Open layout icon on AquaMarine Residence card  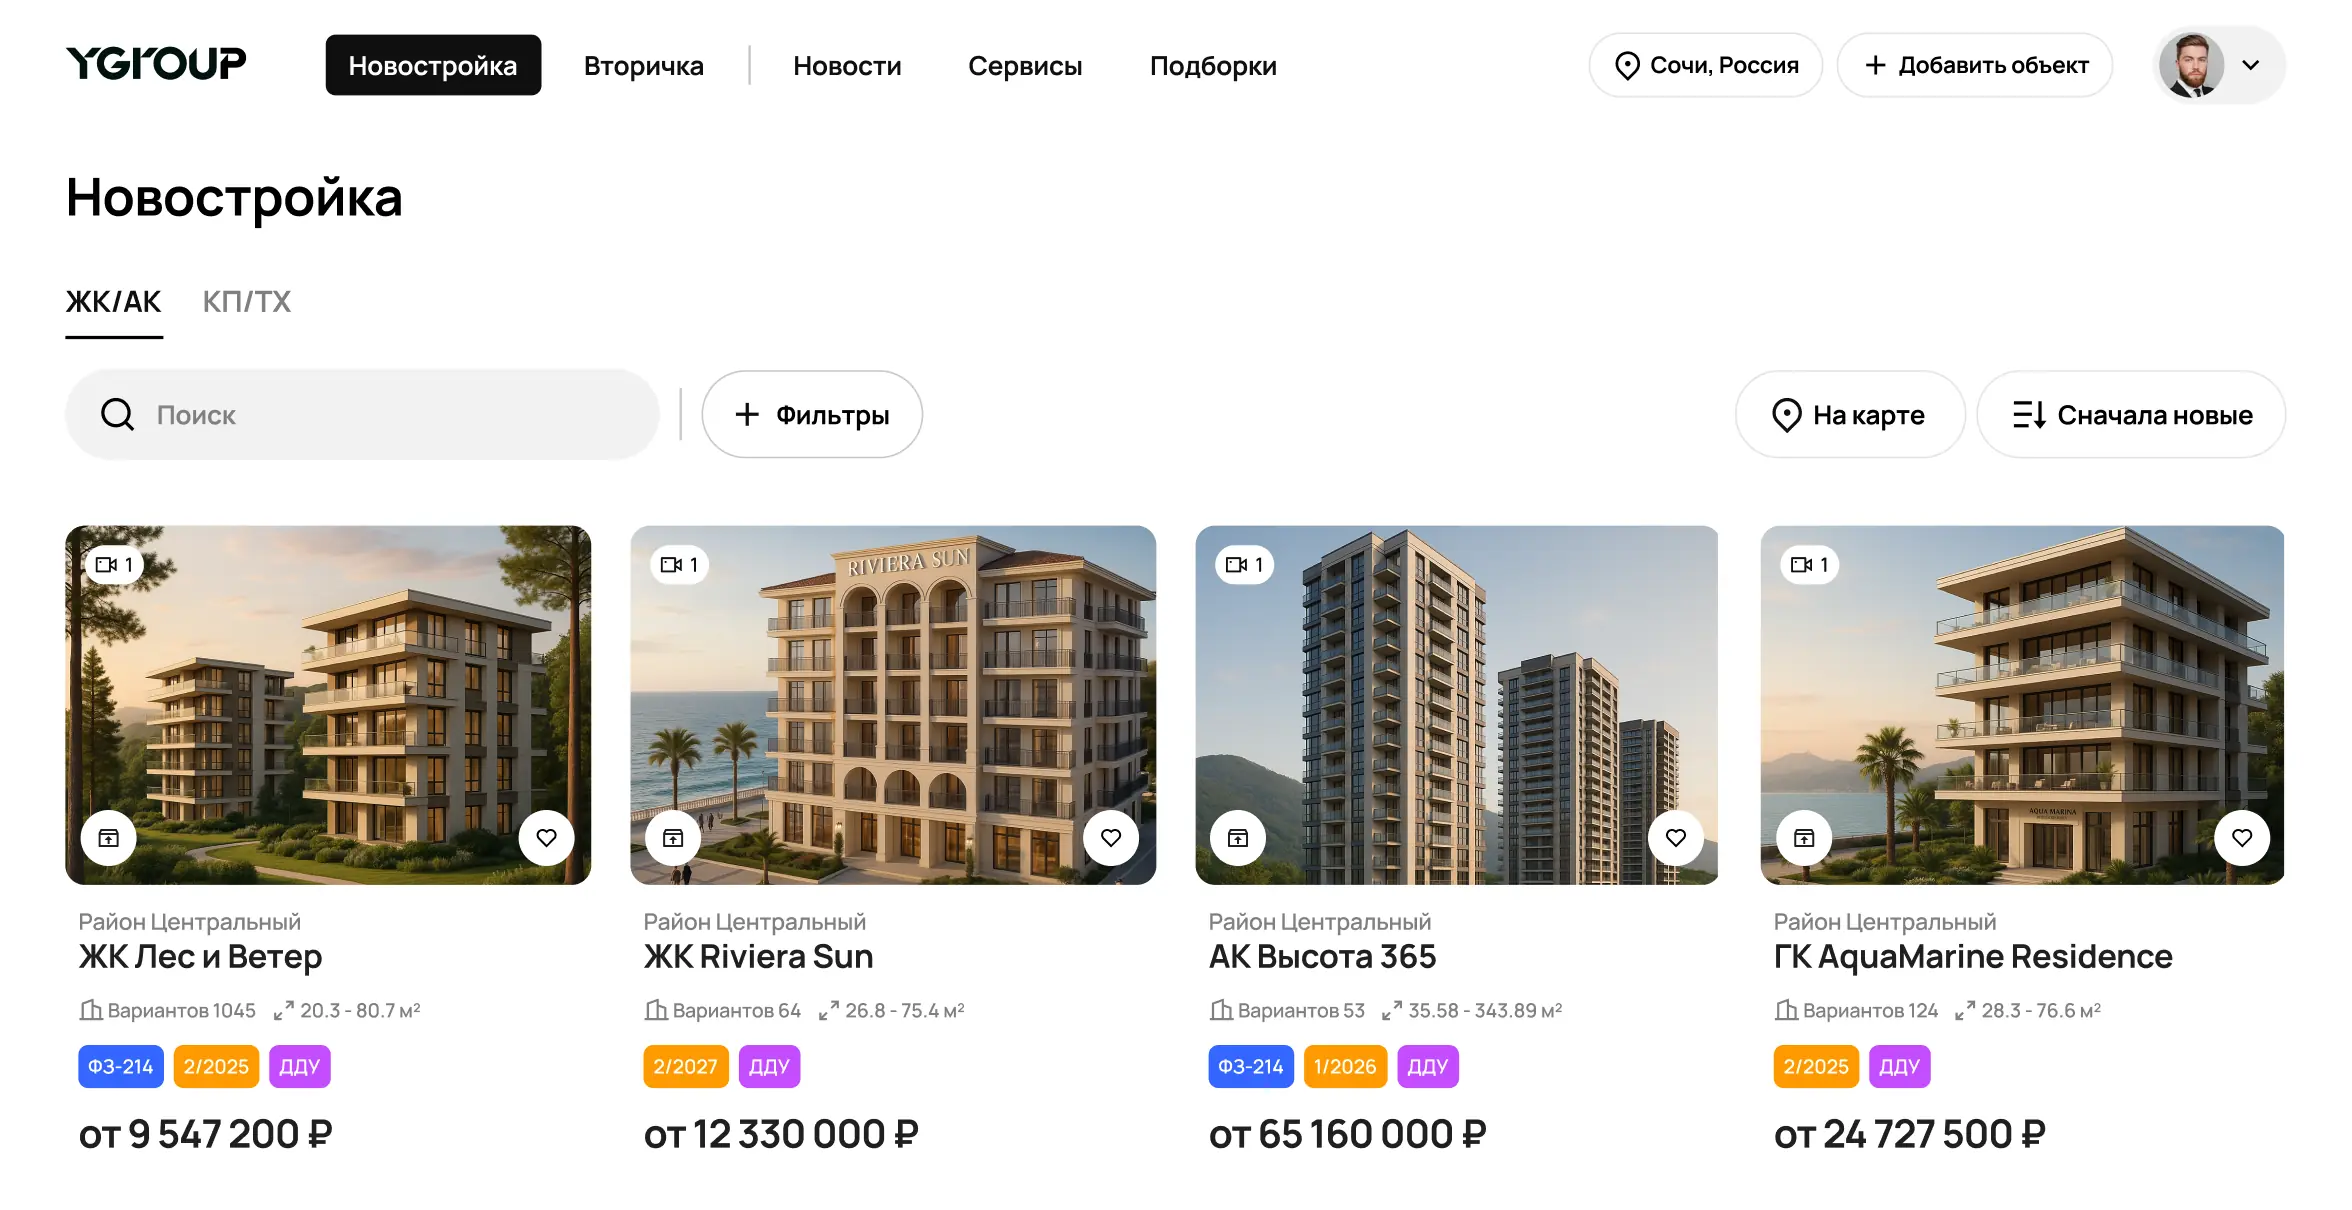pos(1804,838)
